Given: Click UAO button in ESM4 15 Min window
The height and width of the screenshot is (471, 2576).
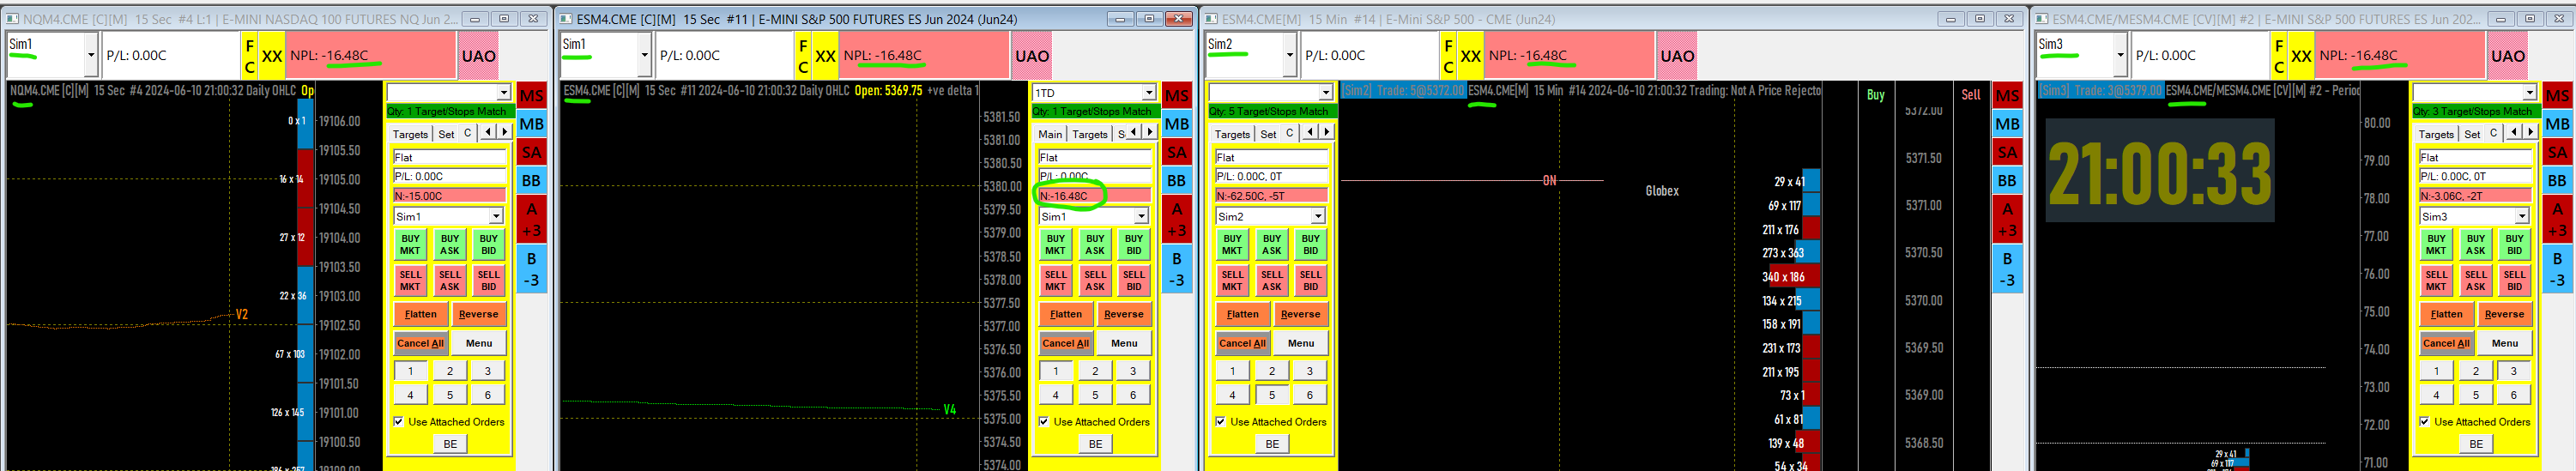Looking at the screenshot, I should point(1677,56).
